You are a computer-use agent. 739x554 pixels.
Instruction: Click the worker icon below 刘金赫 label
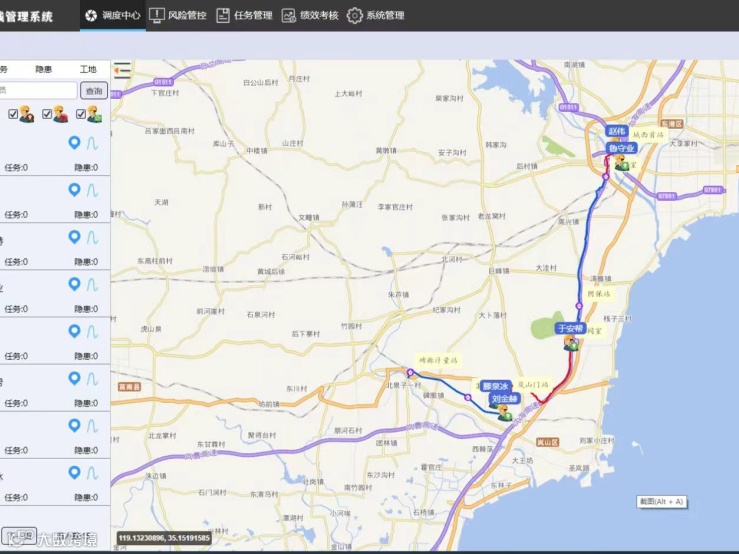click(505, 413)
